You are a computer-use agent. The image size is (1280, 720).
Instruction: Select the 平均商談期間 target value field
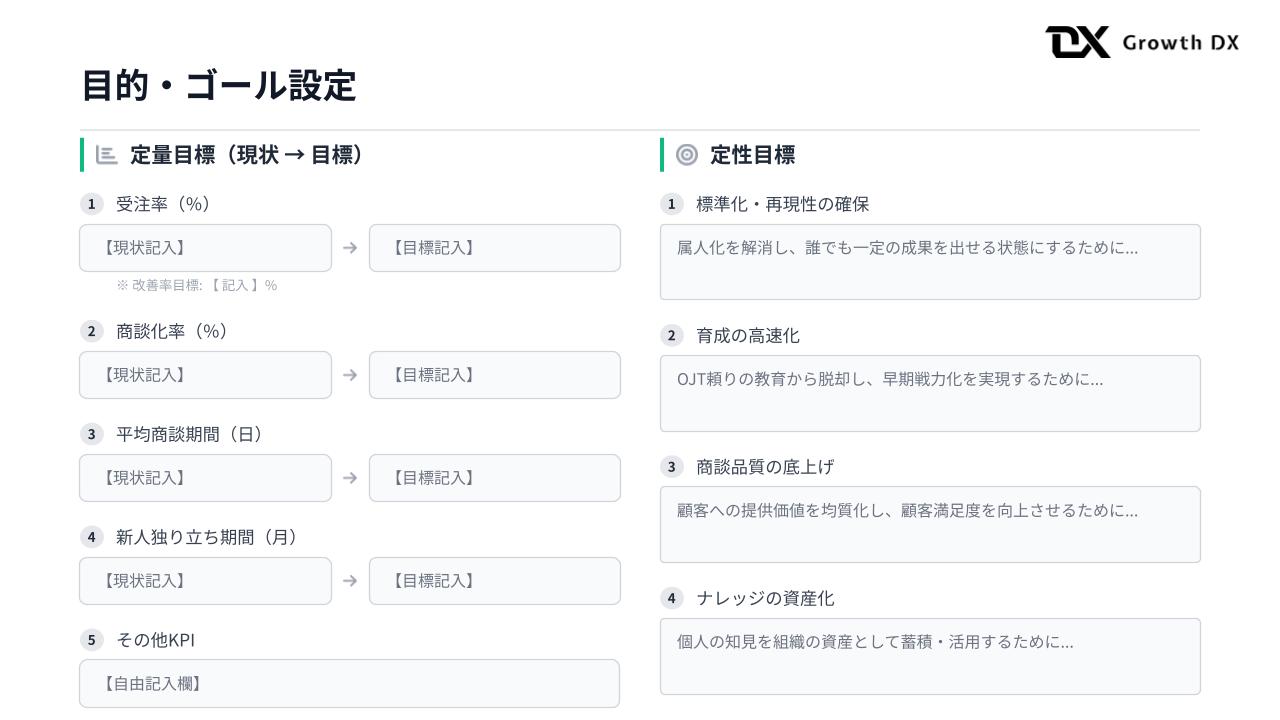[494, 478]
